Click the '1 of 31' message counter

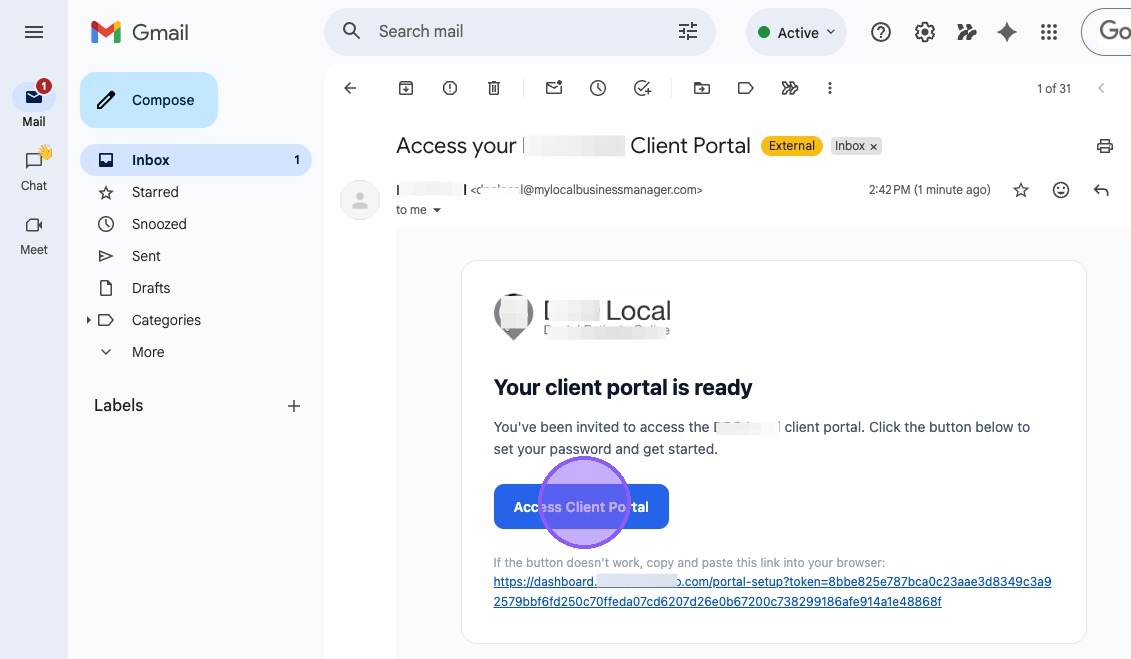(x=1054, y=89)
